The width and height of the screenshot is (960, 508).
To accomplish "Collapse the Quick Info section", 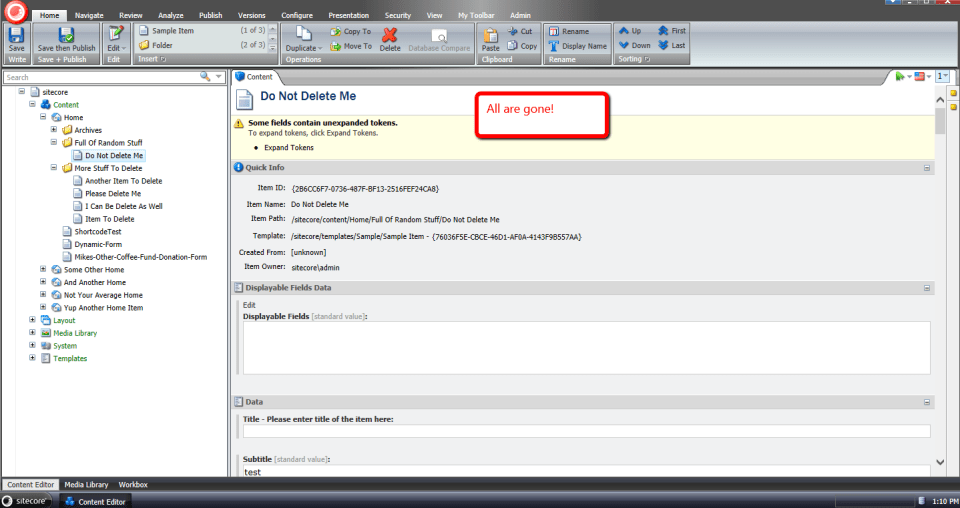I will 927,168.
